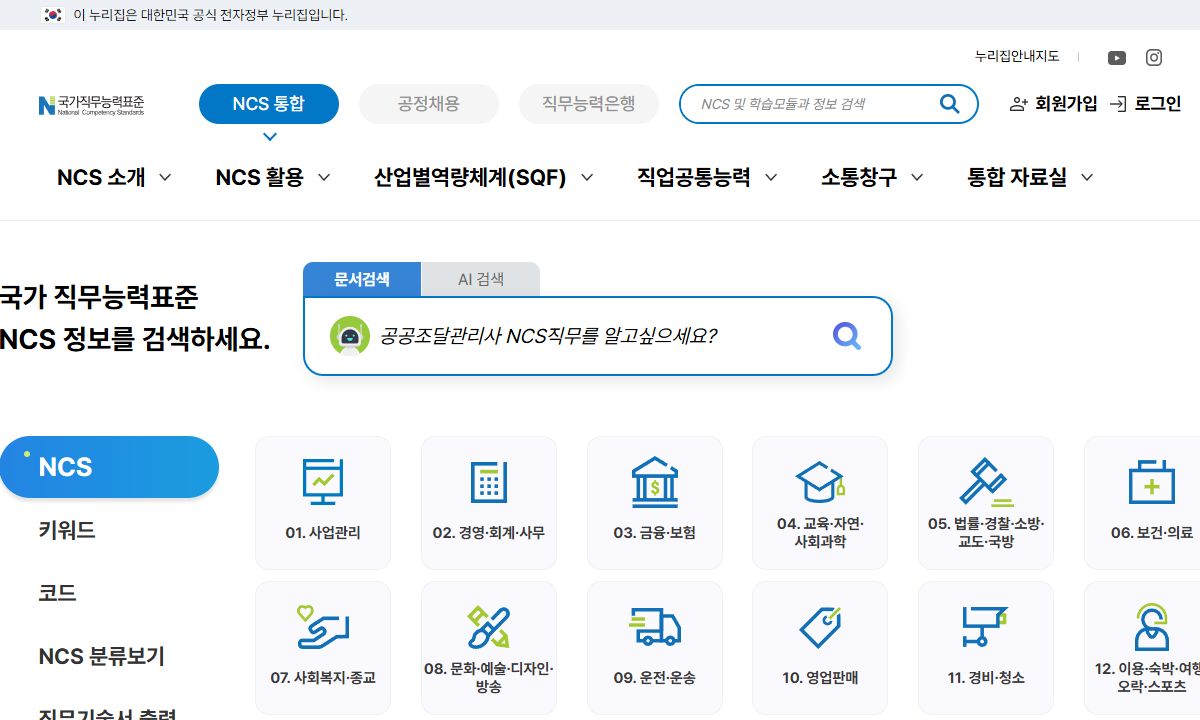This screenshot has width=1200, height=720.
Task: Click the magnifier icon in document search bar
Action: (847, 336)
